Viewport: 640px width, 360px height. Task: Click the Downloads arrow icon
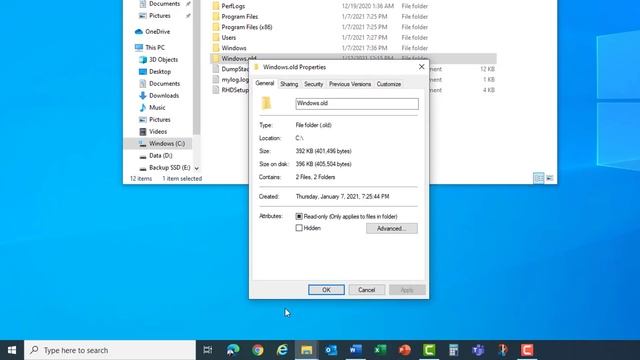point(142,96)
